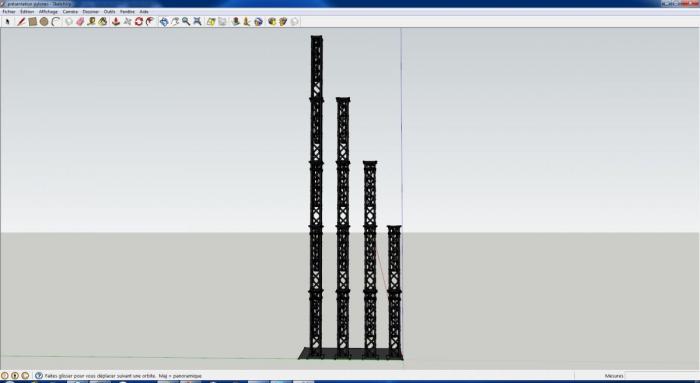Select the shortest pylon model
700x383 pixels.
pos(394,292)
